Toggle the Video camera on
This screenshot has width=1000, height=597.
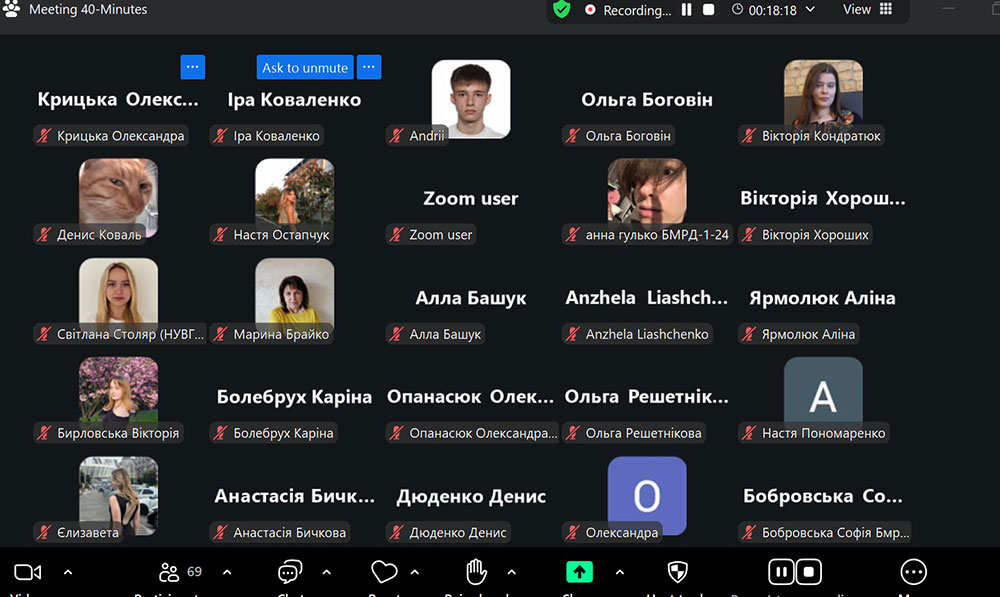28,572
